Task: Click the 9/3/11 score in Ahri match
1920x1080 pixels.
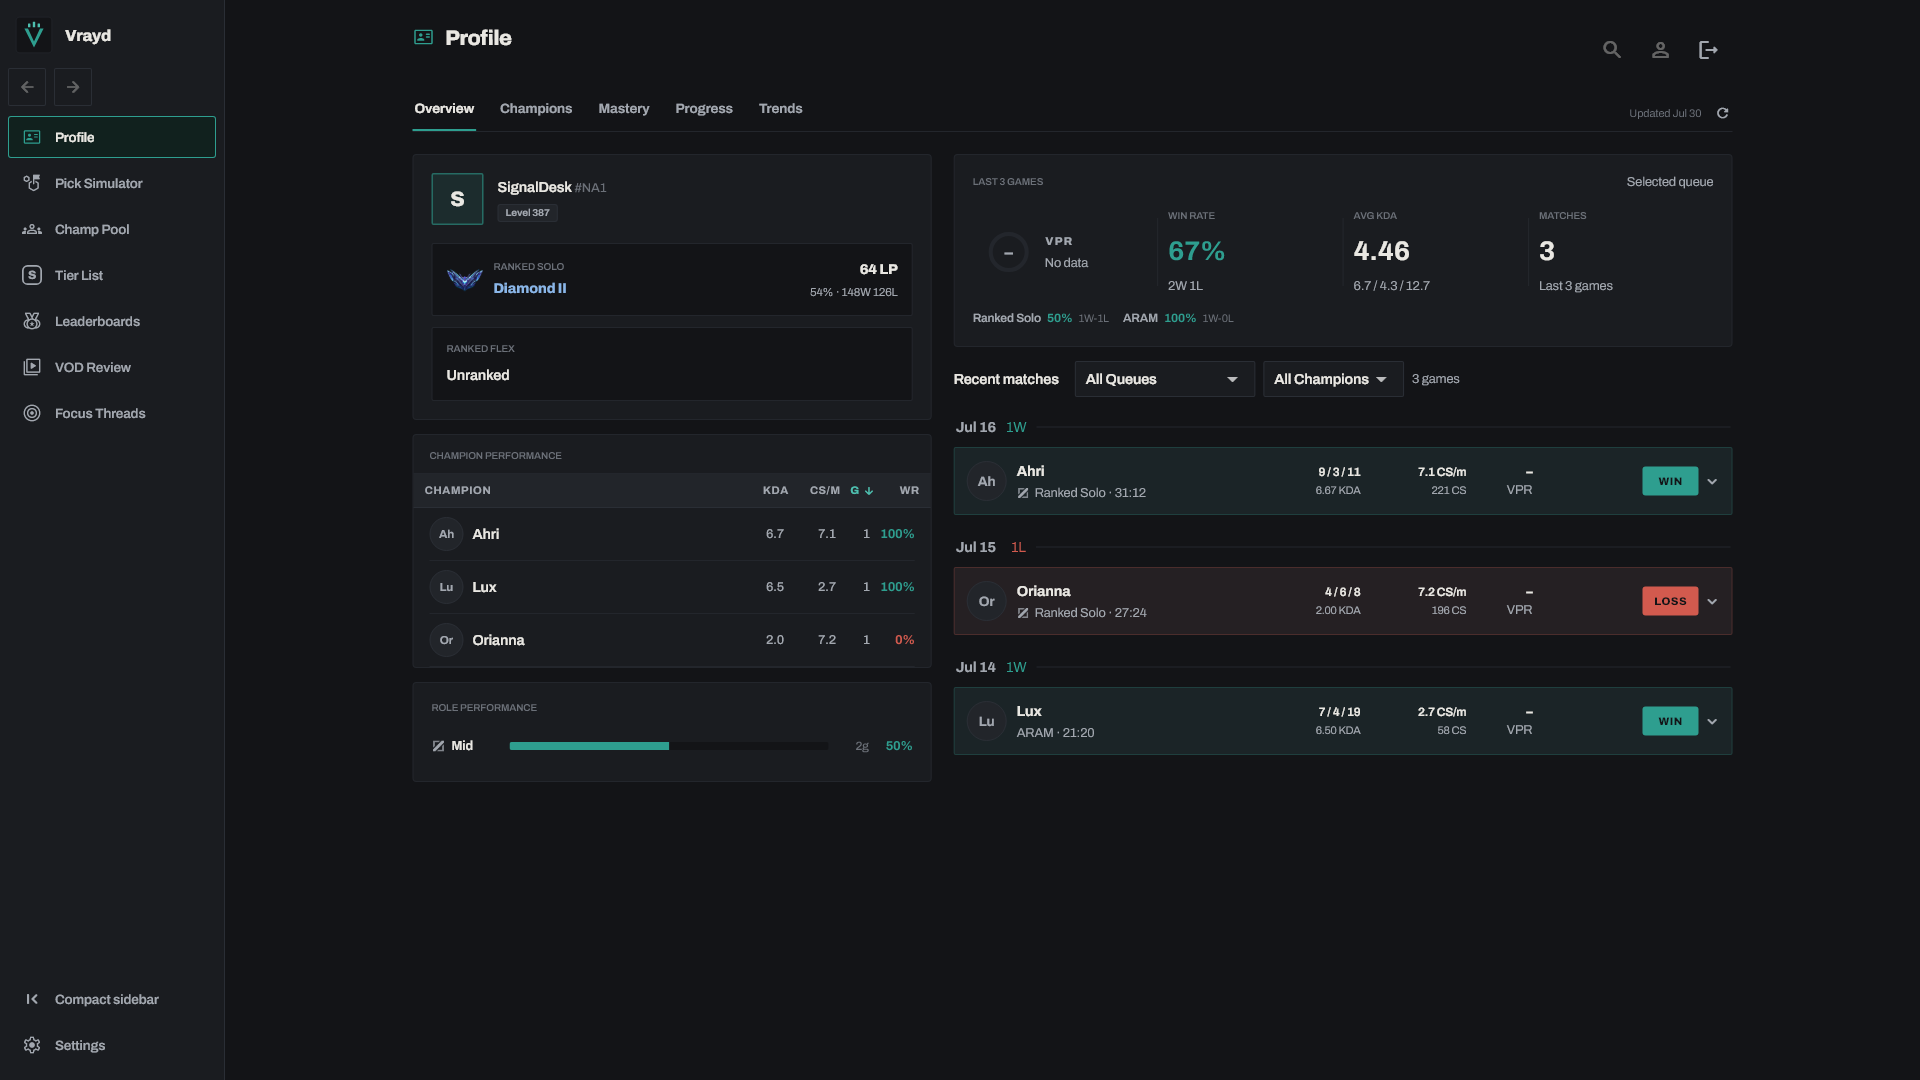Action: tap(1339, 472)
